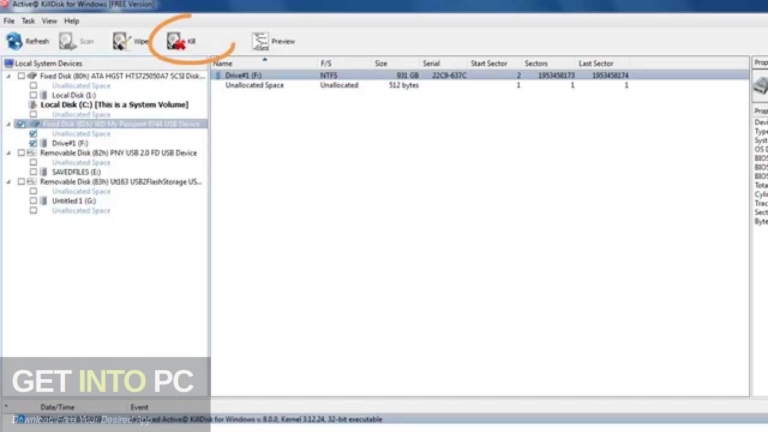
Task: Select Untitled 1 (G:) in device tree
Action: pos(74,201)
